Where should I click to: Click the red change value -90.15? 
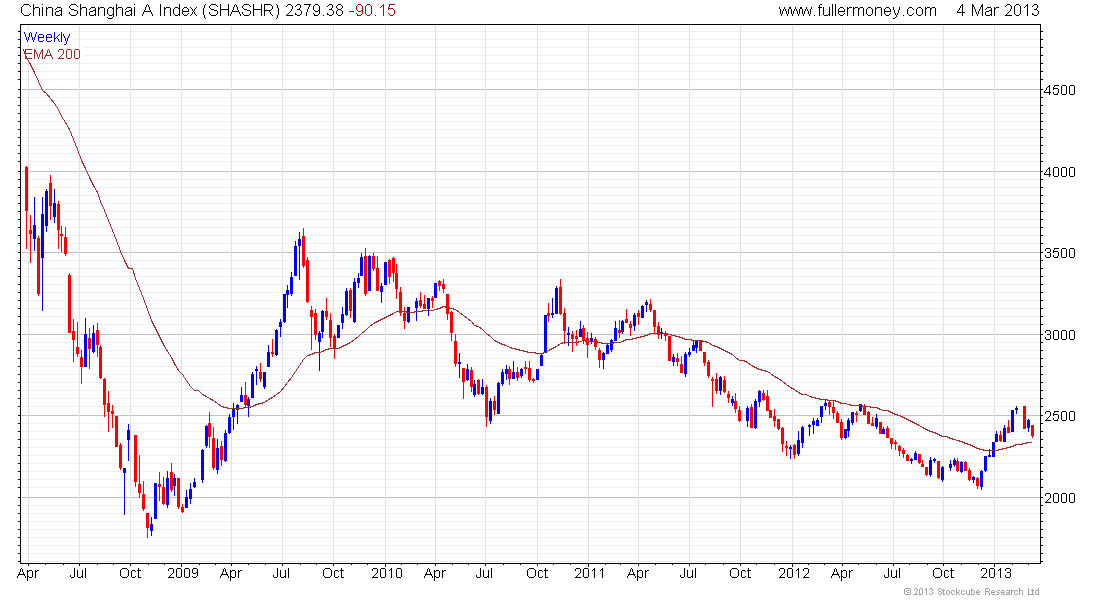coord(372,11)
